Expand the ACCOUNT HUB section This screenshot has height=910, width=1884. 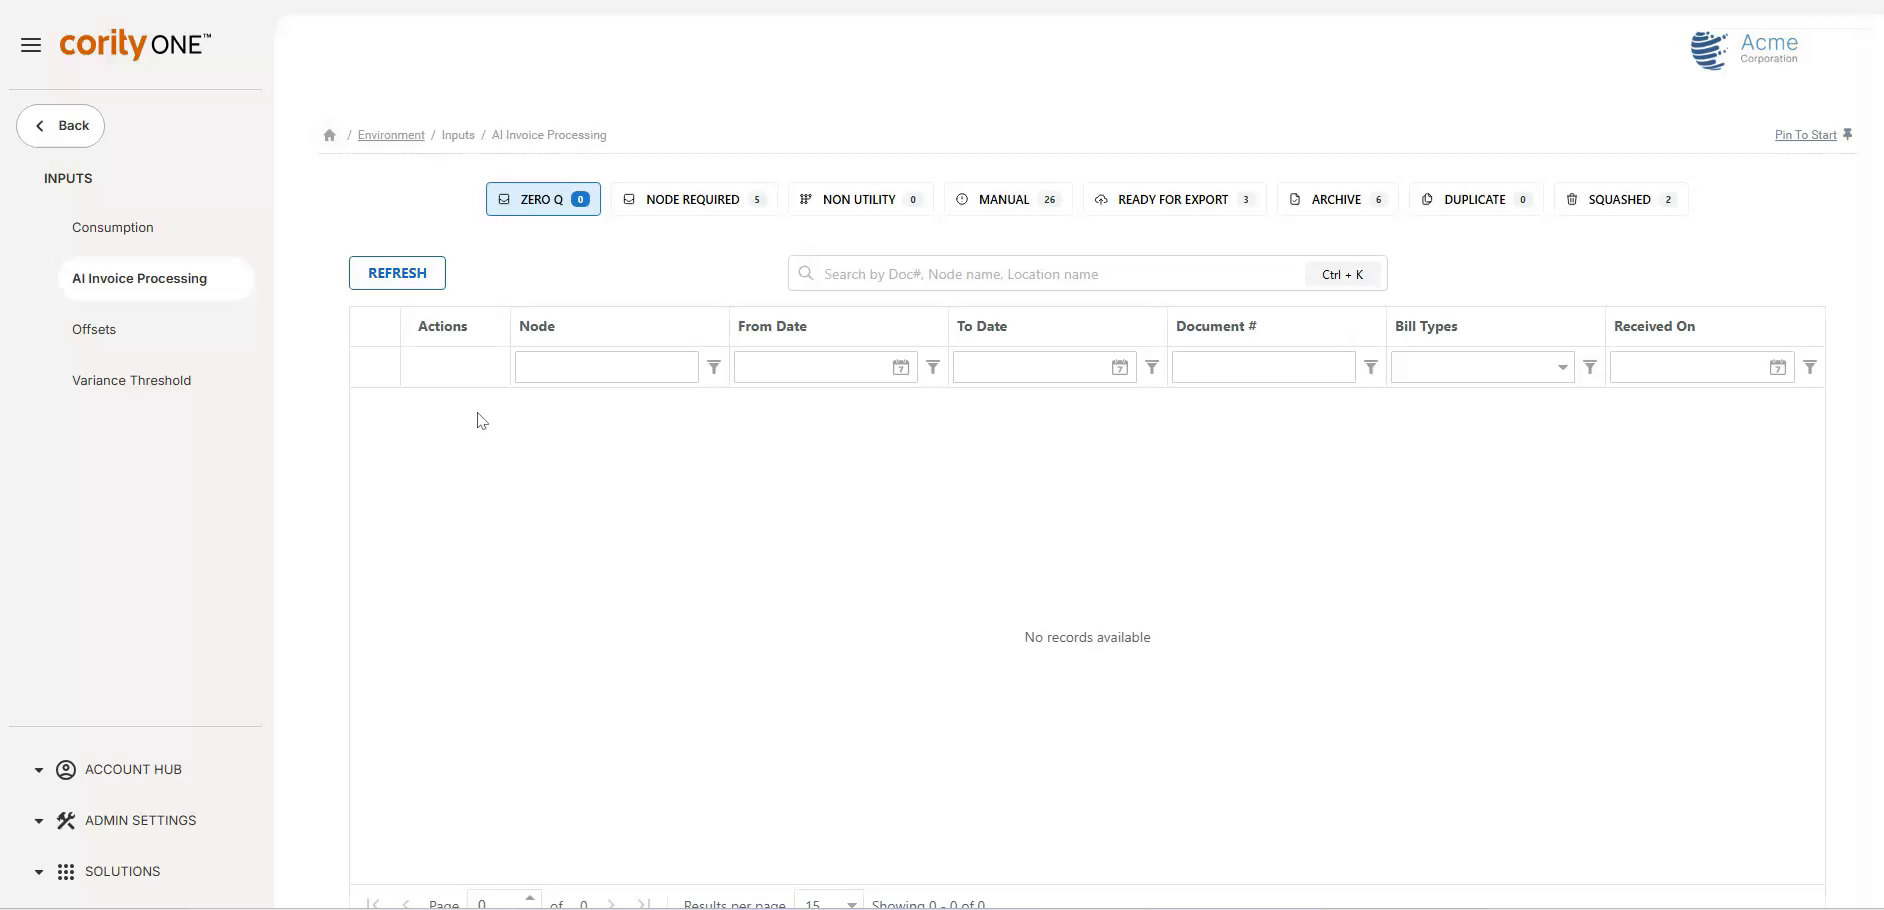coord(37,769)
